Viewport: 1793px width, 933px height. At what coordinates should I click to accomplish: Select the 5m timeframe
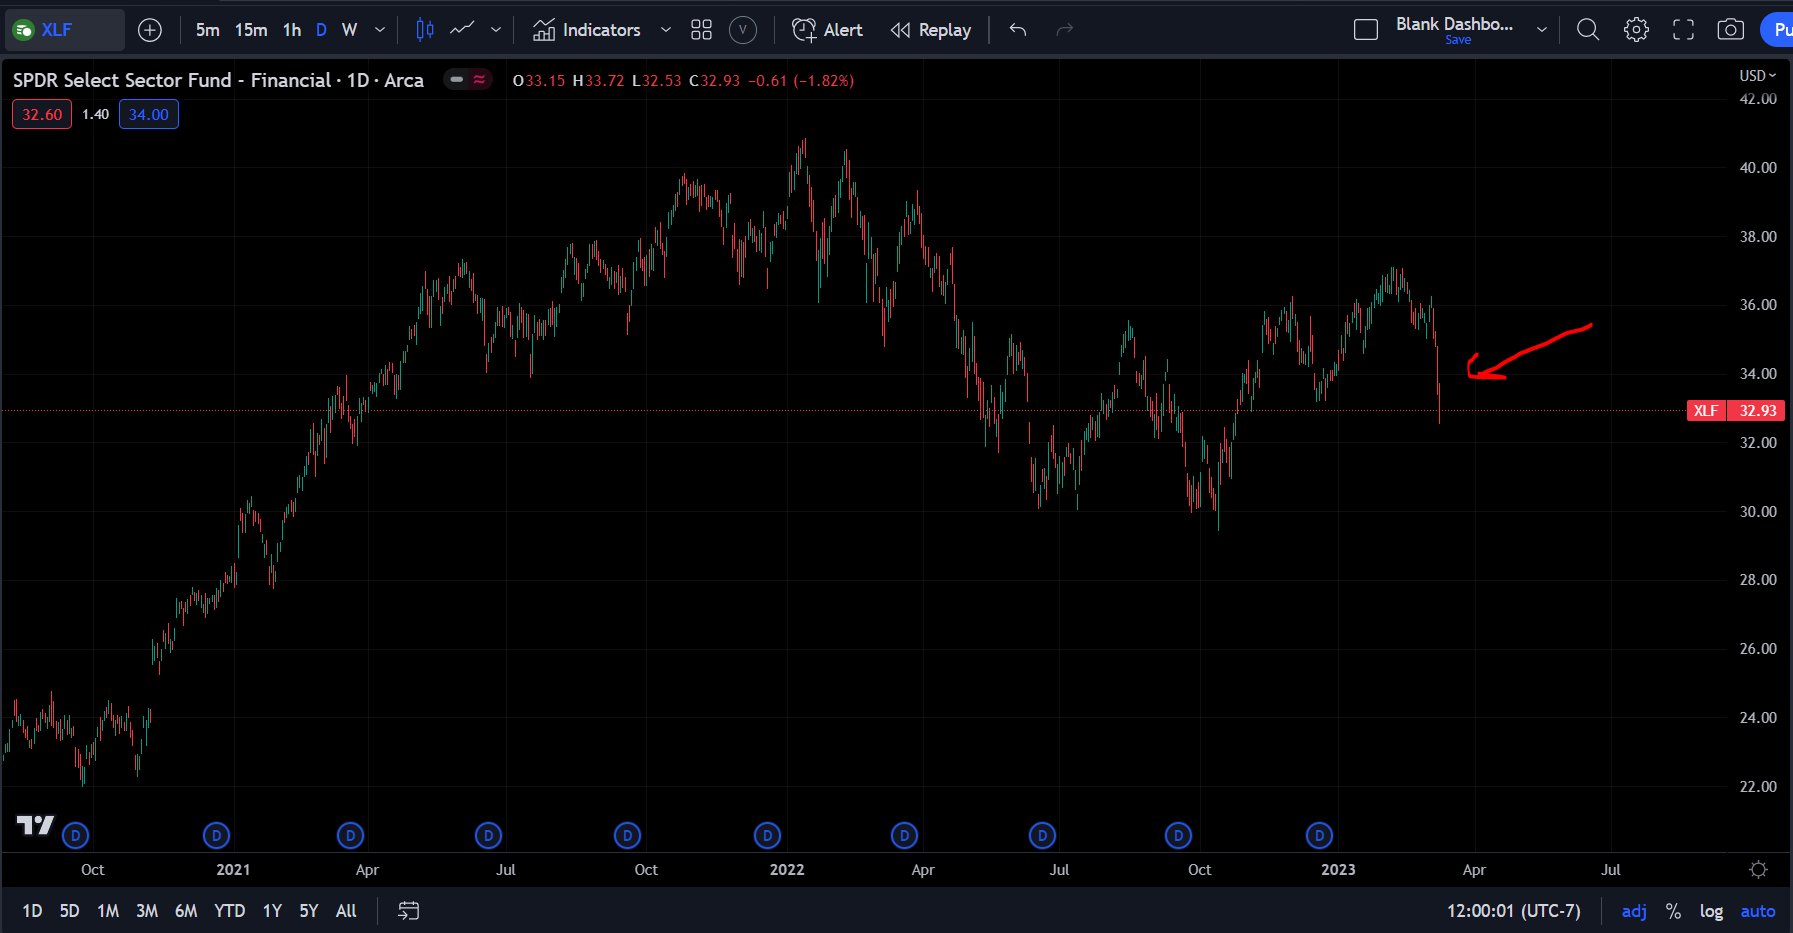(x=208, y=30)
